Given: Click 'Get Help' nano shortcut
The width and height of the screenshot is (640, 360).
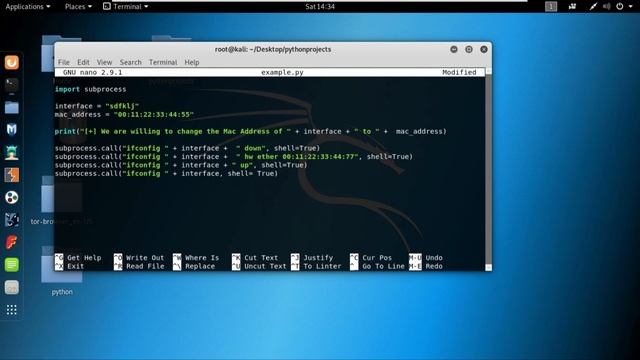Looking at the screenshot, I should coord(84,258).
